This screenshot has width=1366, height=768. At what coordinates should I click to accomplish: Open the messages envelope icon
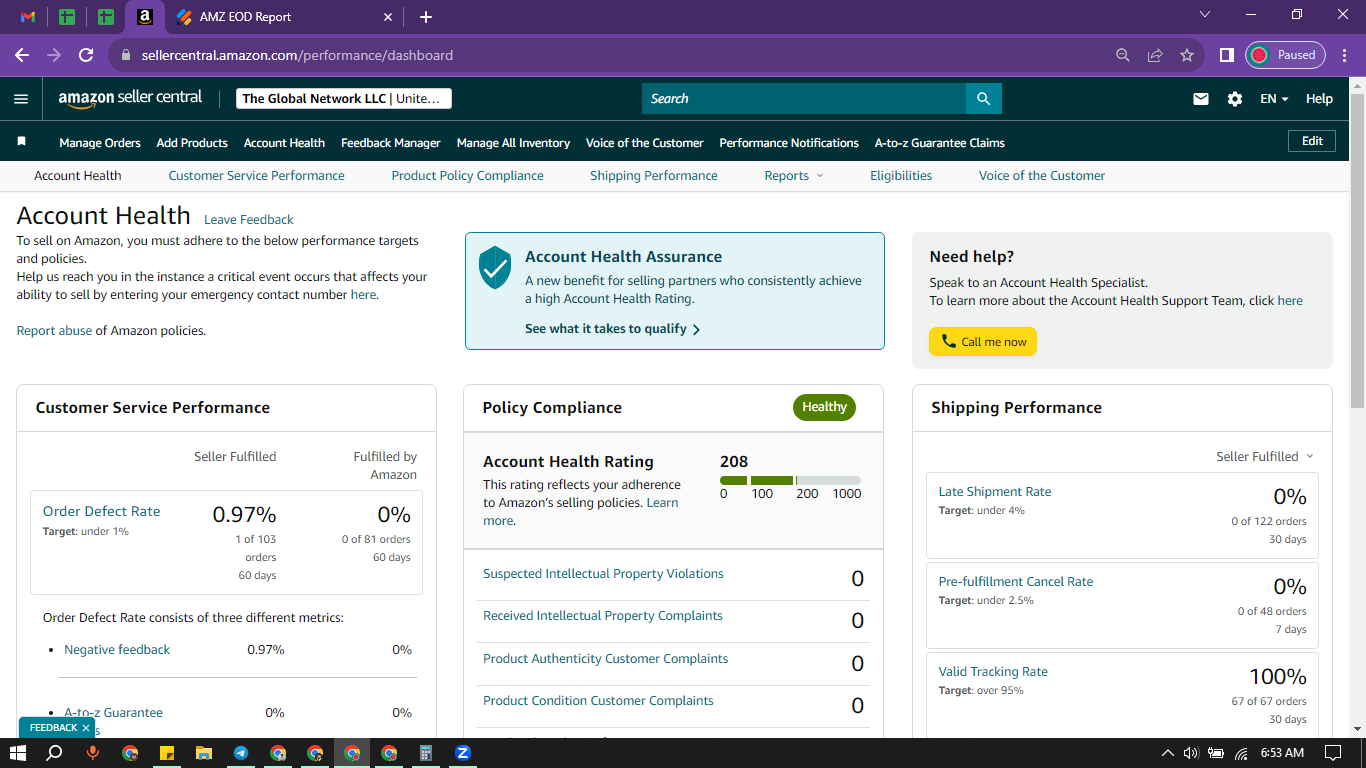(1201, 99)
